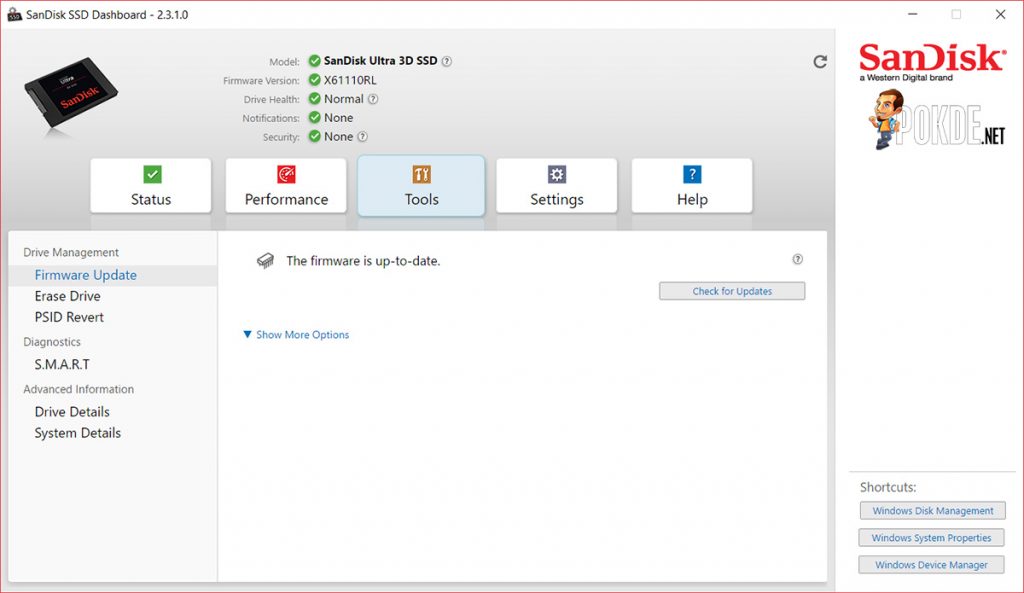Screen dimensions: 1024x593
Task: Click the Shortcuts: label
Action: (888, 487)
